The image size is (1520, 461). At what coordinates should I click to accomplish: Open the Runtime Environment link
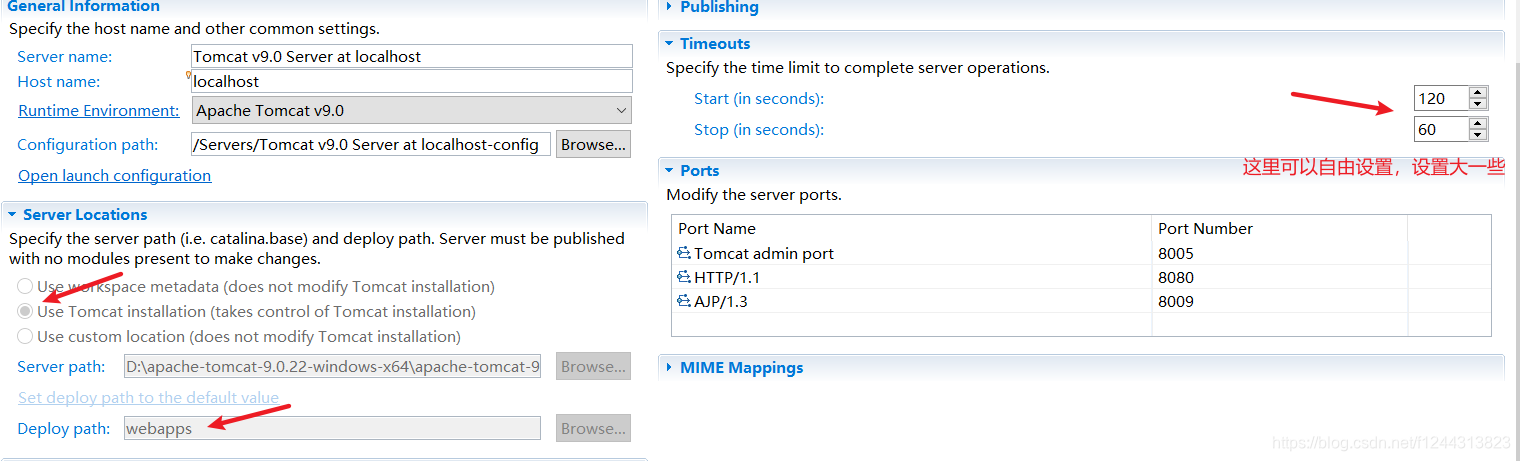[x=99, y=111]
